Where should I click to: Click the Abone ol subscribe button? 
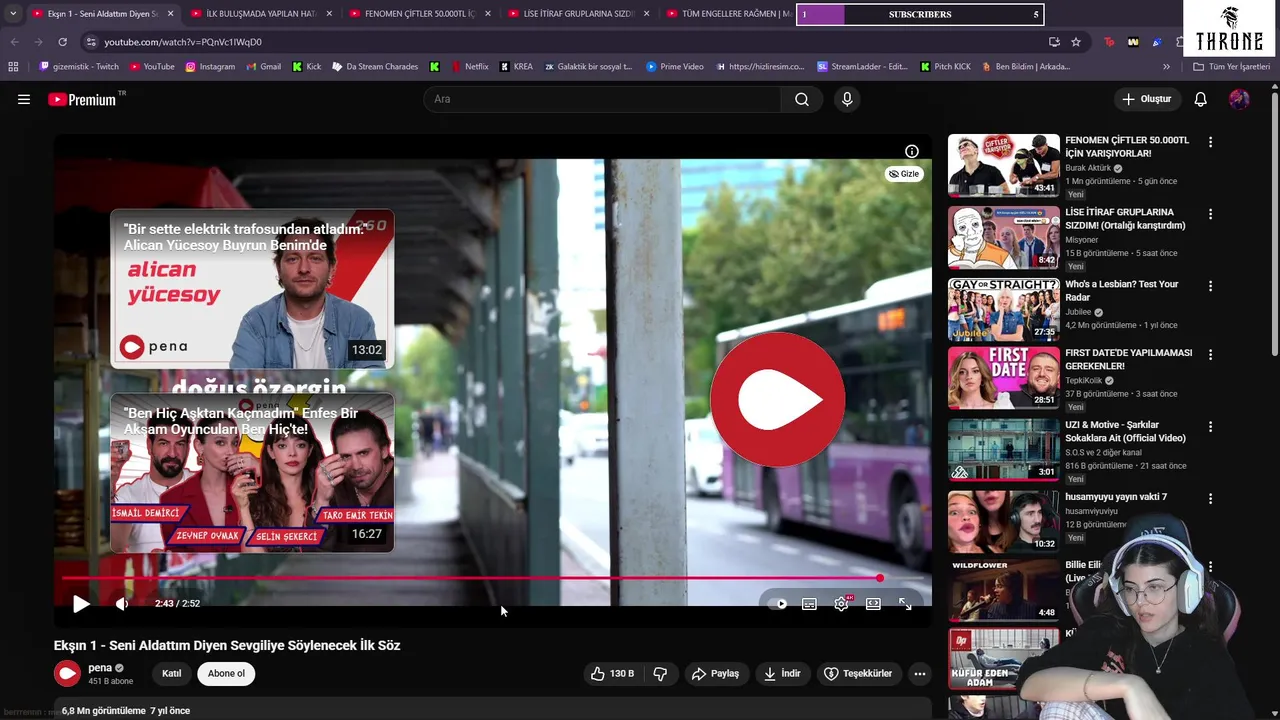tap(226, 674)
